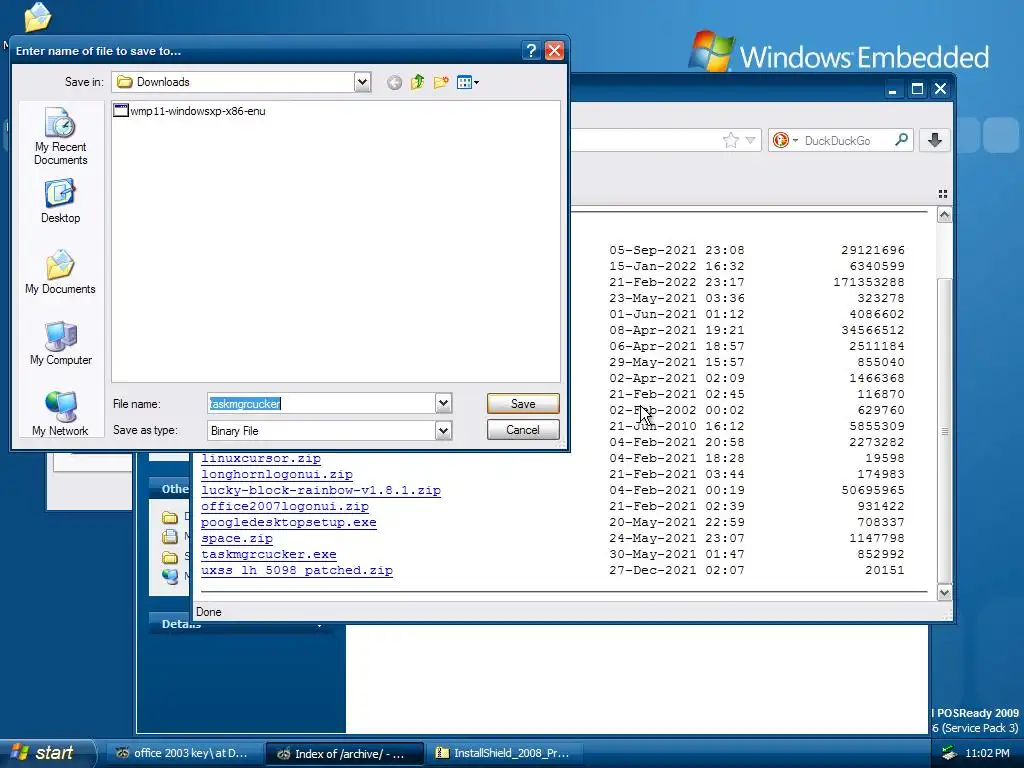The width and height of the screenshot is (1024, 768).
Task: Switch to office 2003 key taskbar window
Action: pos(183,753)
